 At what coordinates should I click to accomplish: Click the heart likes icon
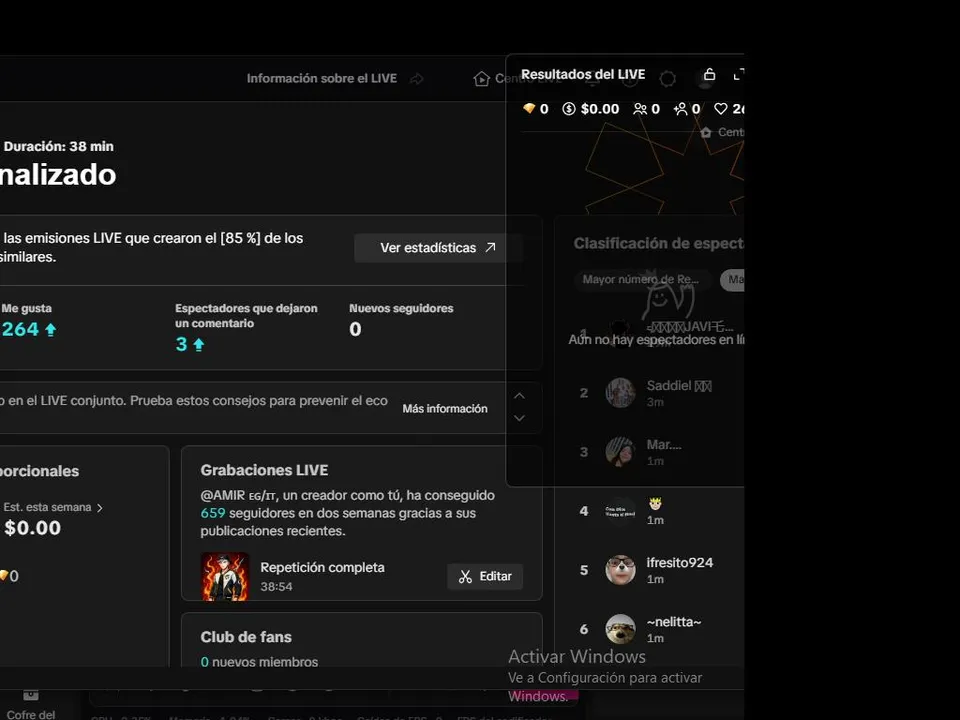click(x=721, y=109)
